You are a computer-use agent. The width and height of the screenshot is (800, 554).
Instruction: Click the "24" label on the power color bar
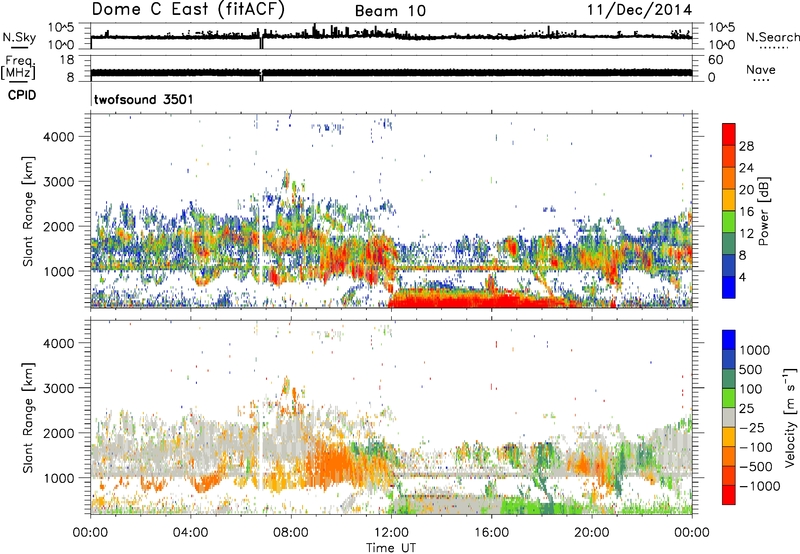746,168
